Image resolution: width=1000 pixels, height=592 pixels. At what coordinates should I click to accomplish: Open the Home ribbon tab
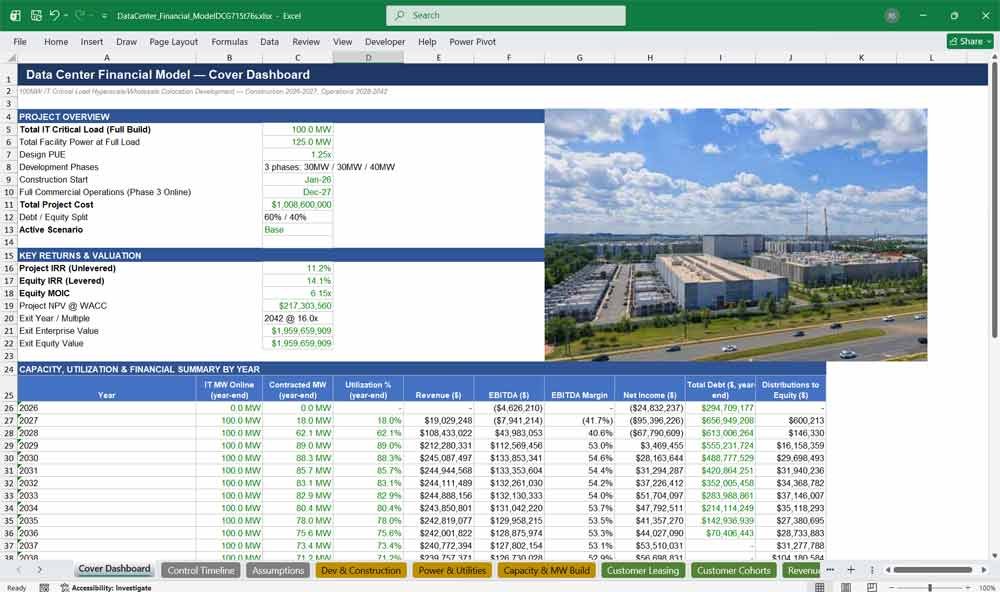pos(56,41)
